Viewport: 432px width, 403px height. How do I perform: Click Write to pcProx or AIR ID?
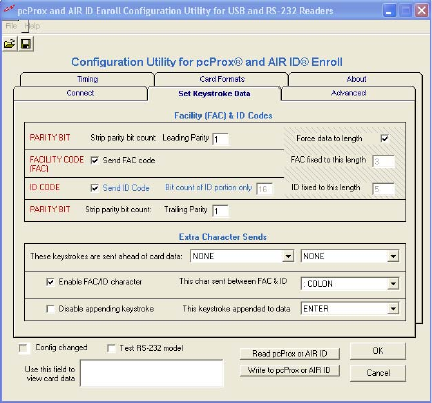[x=289, y=370]
